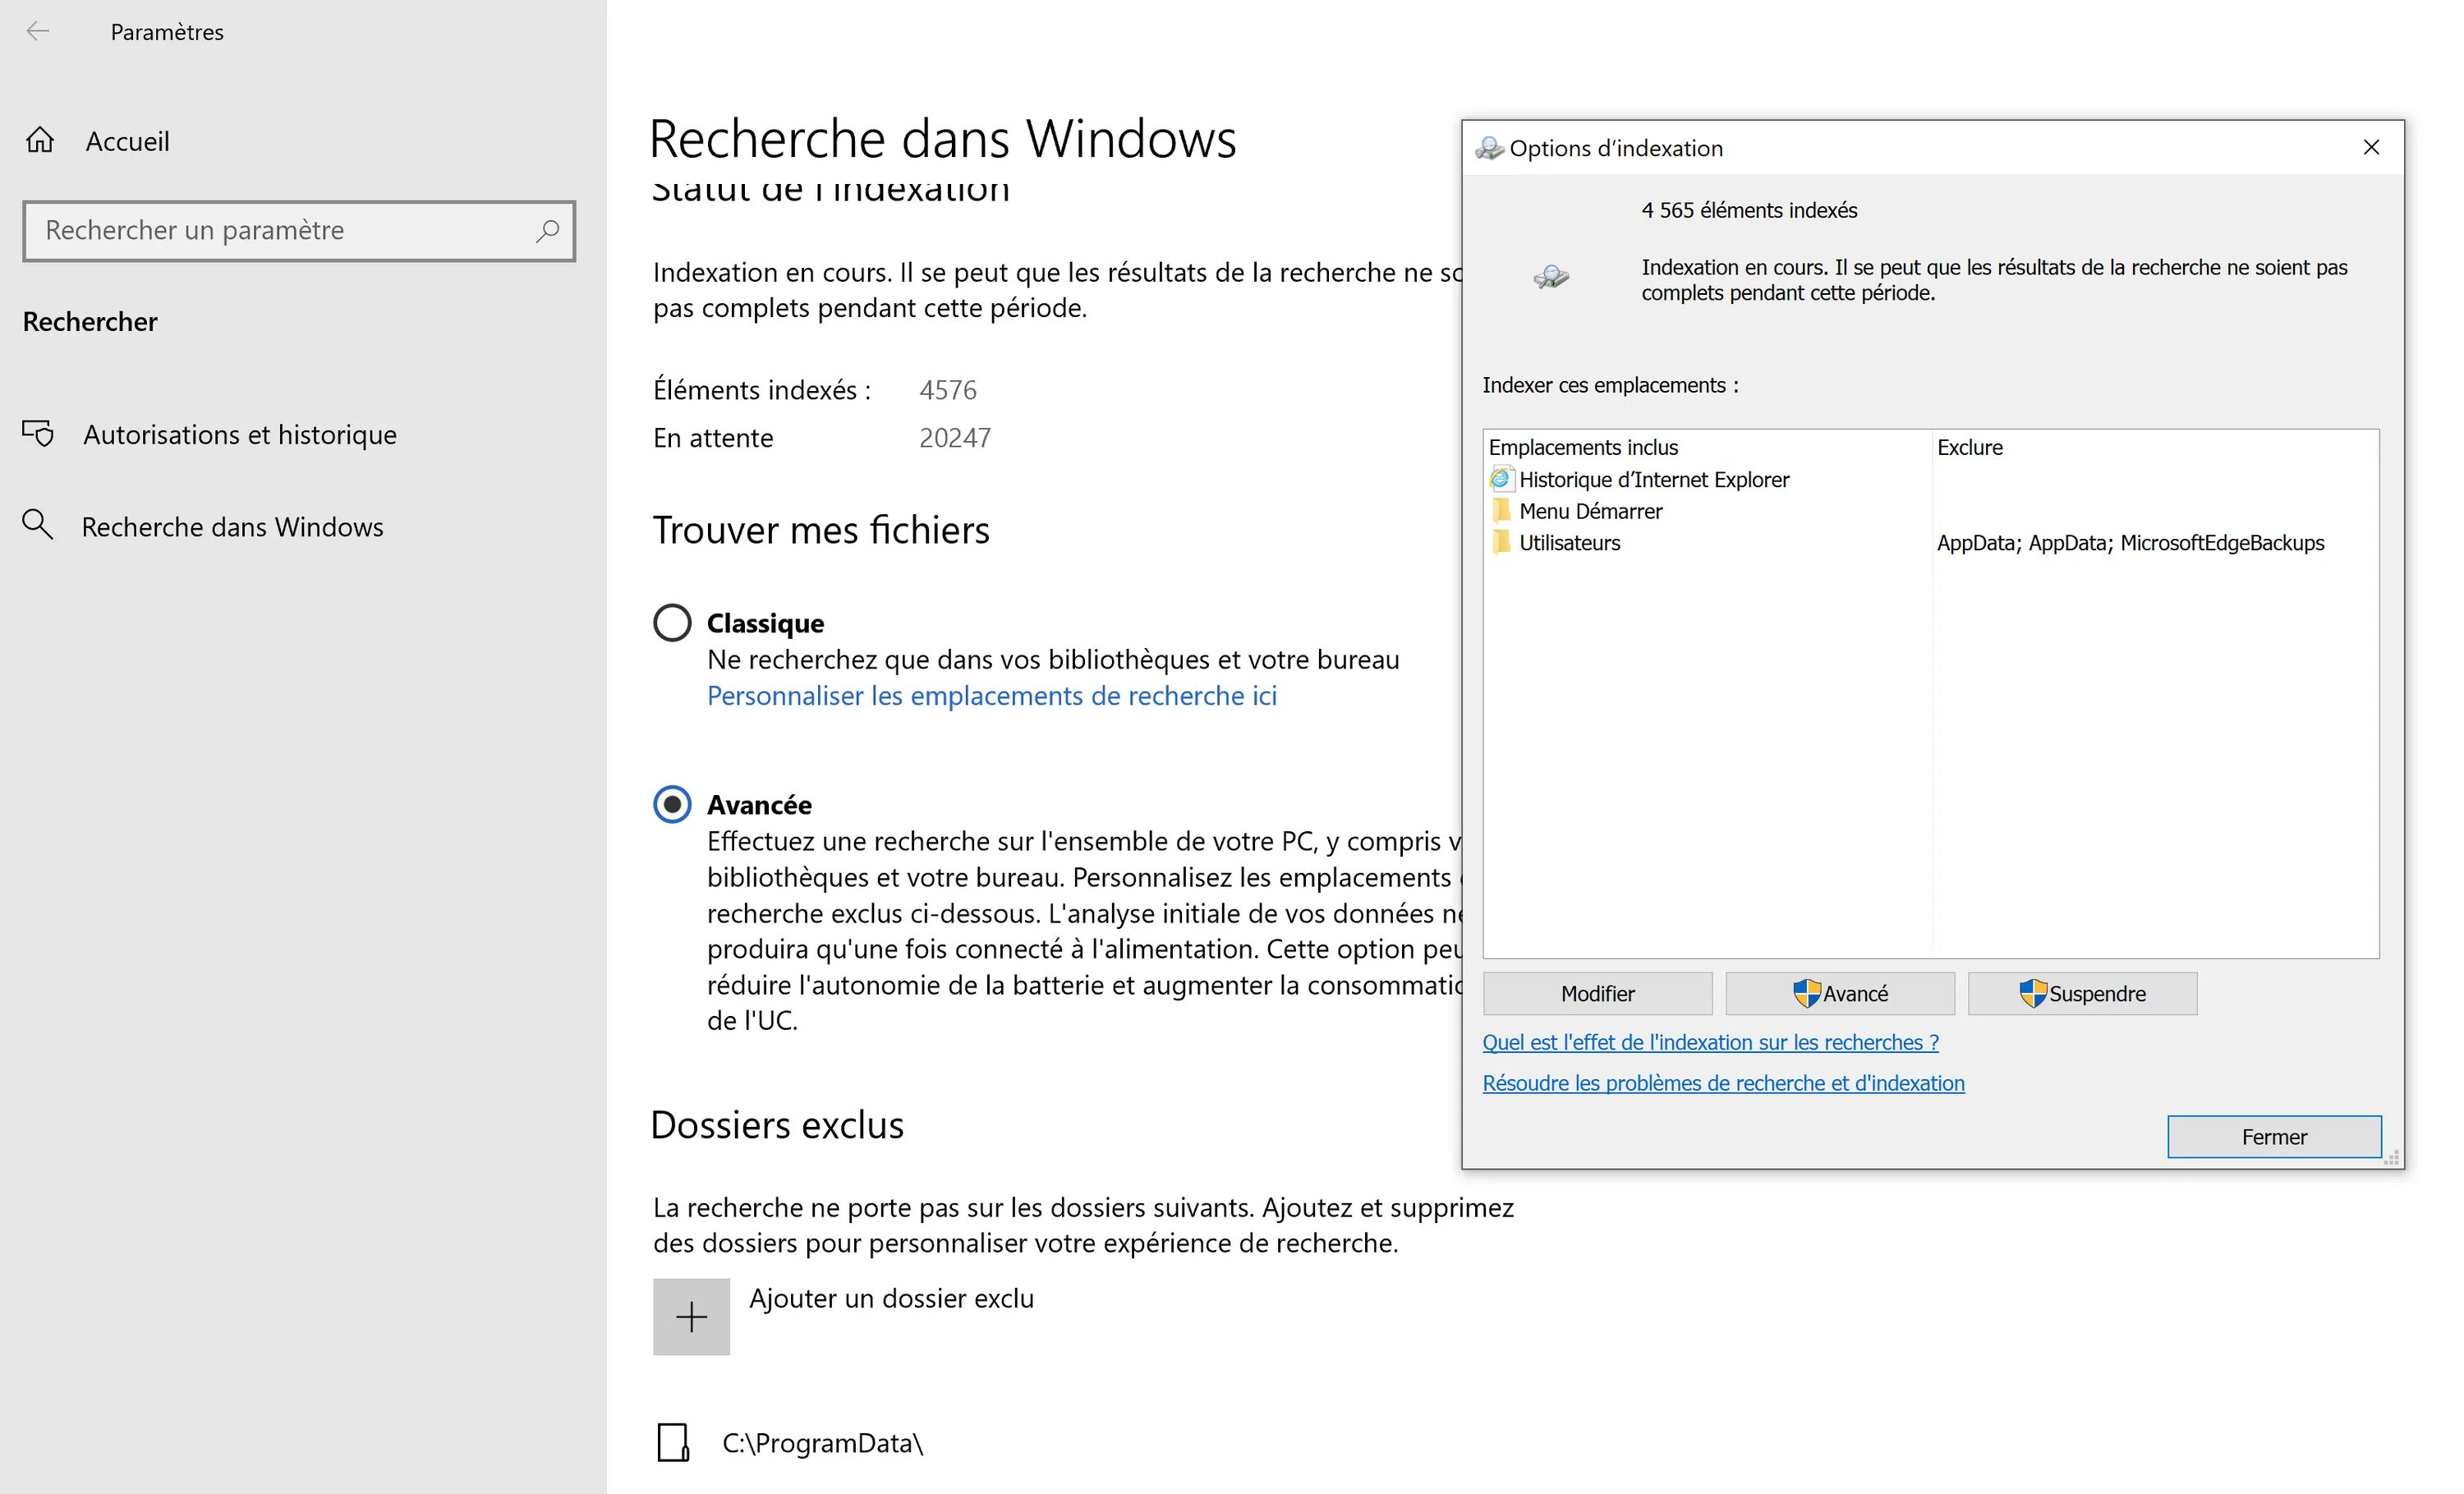
Task: Open link about indexing effect on searches
Action: pos(1710,1042)
